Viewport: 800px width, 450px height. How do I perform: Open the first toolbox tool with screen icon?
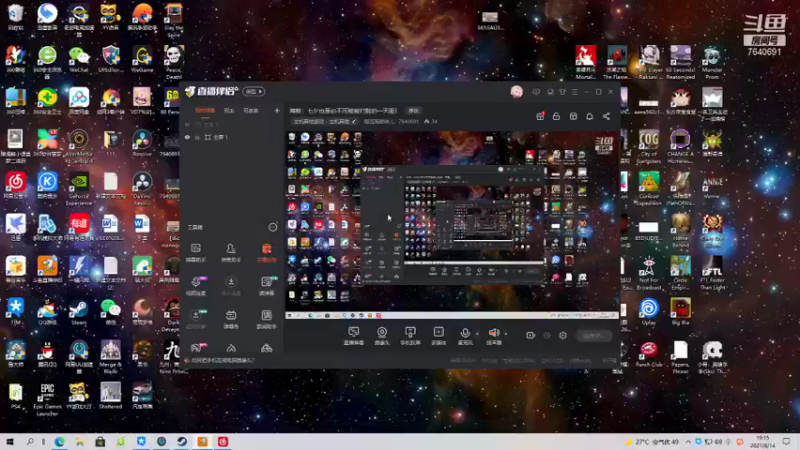point(195,252)
